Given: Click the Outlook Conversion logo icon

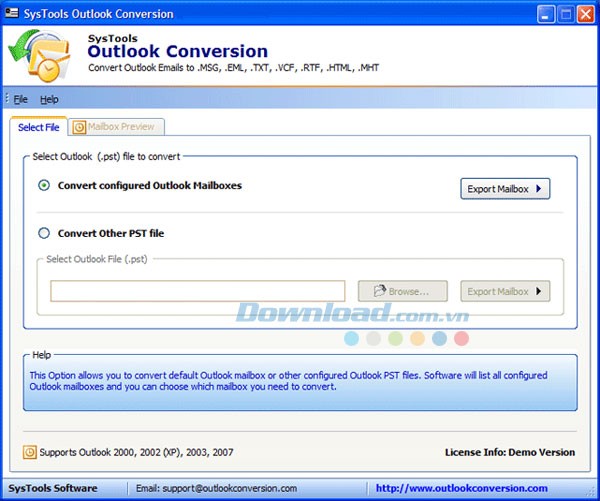Looking at the screenshot, I should click(39, 55).
